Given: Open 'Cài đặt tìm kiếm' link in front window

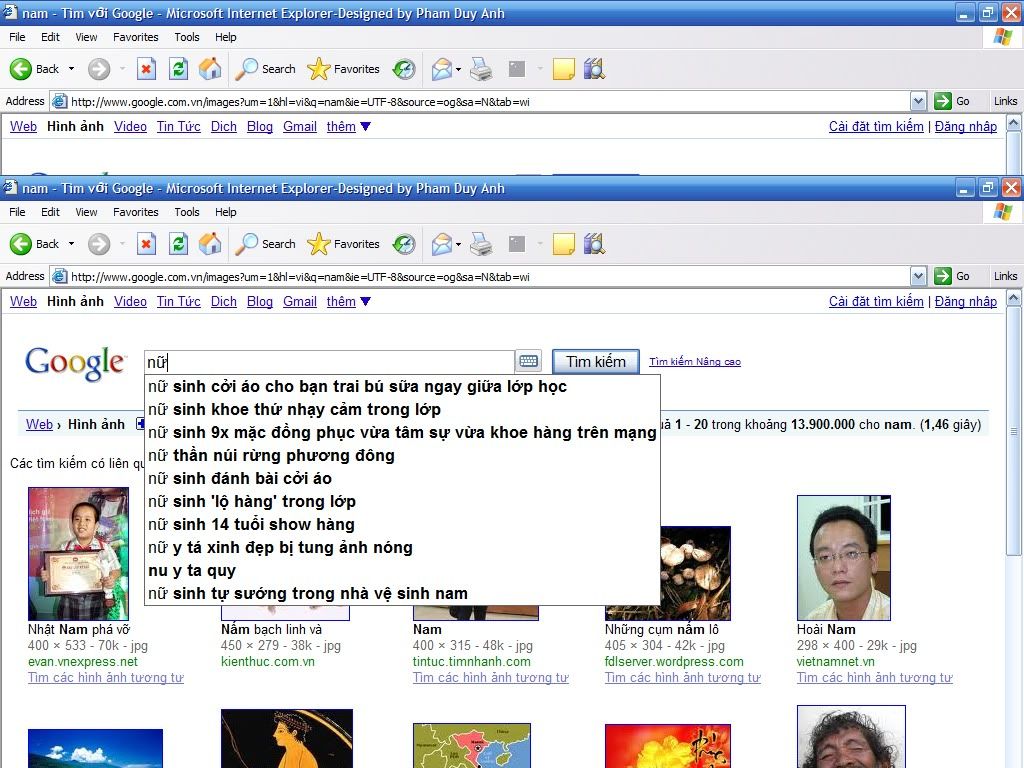Looking at the screenshot, I should [x=876, y=301].
